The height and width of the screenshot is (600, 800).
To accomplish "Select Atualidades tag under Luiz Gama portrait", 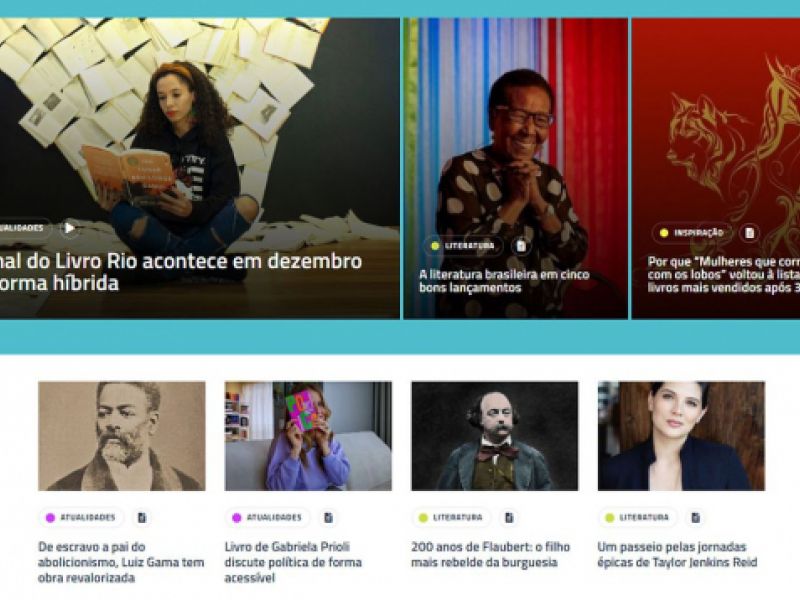I will coord(81,517).
